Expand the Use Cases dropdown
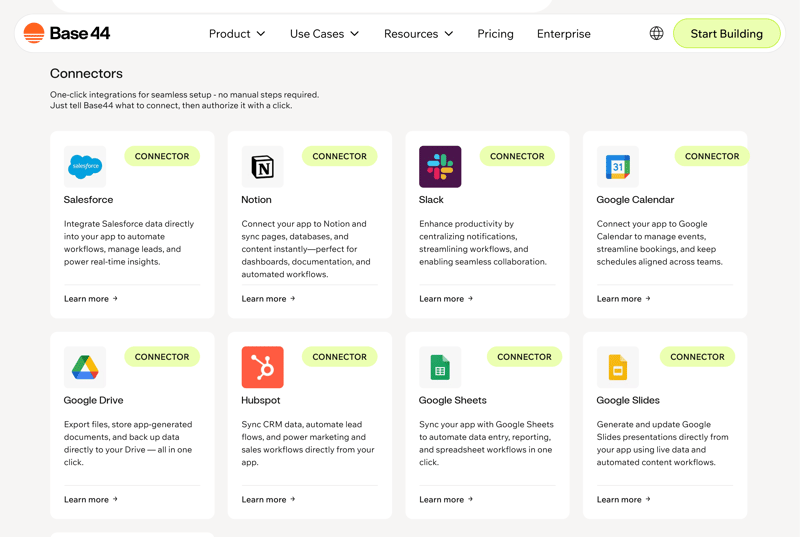800x537 pixels. (x=324, y=34)
